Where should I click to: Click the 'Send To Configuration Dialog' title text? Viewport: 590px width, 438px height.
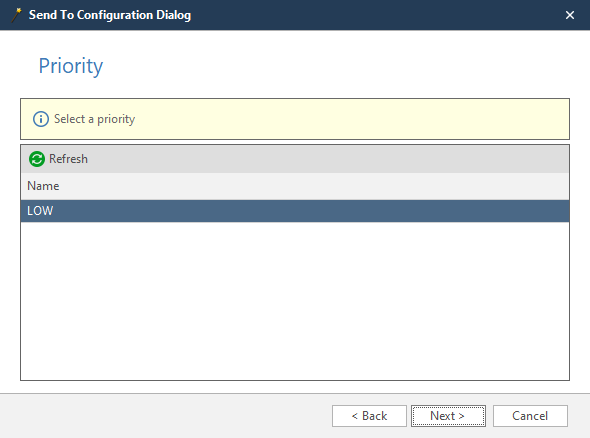110,15
